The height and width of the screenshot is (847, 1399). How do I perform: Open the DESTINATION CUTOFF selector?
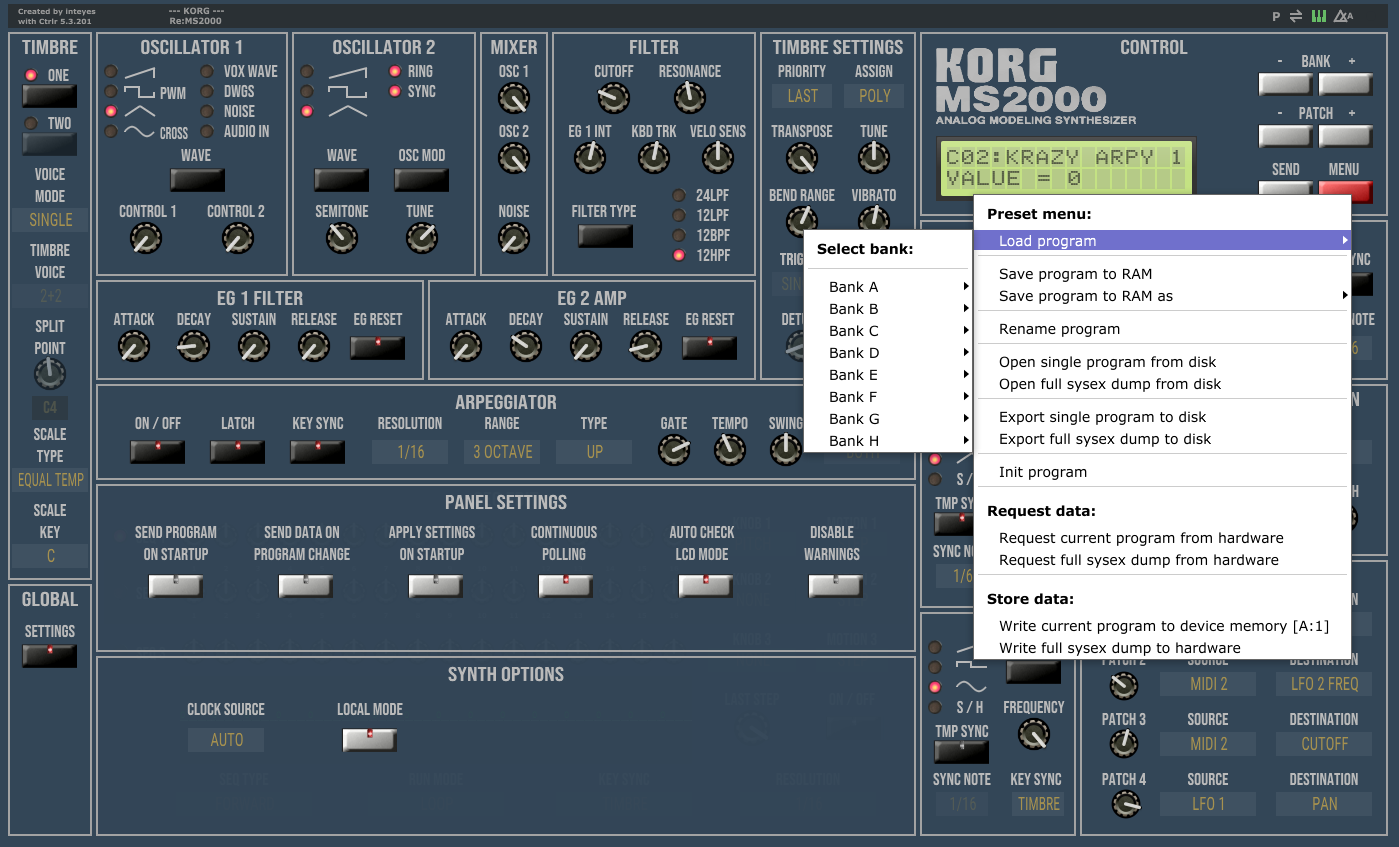1324,744
